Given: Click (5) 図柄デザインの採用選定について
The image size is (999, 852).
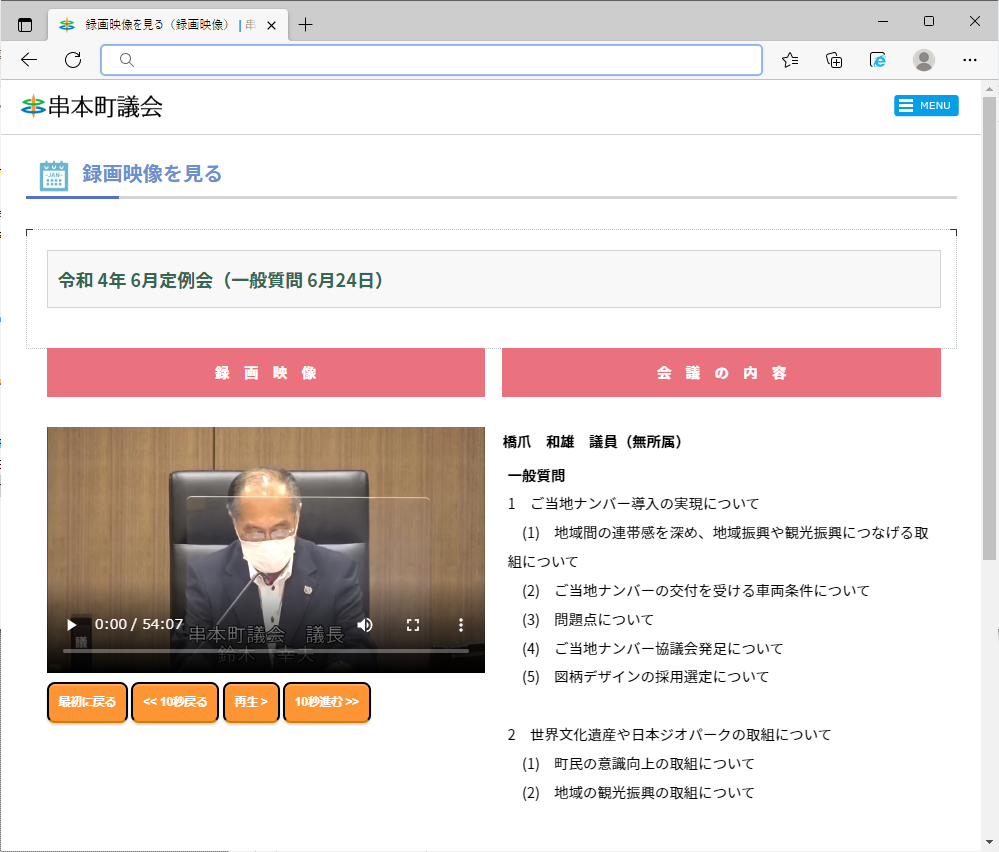Looking at the screenshot, I should [645, 677].
